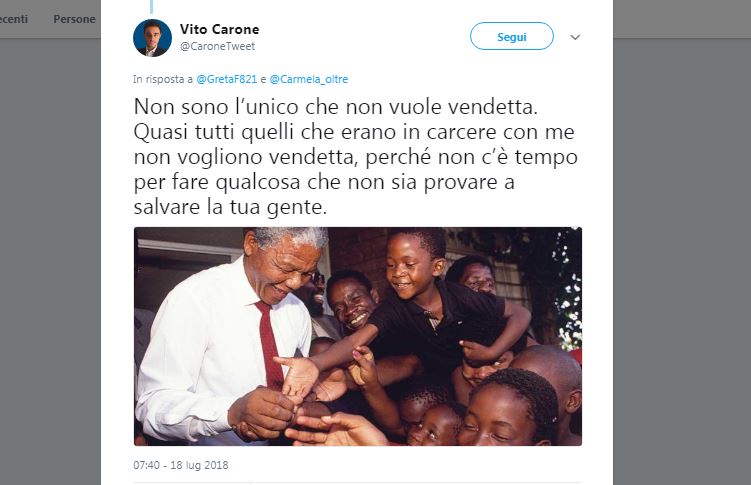Click the tweet text about vendetta
Image resolution: width=751 pixels, height=485 pixels.
click(355, 157)
